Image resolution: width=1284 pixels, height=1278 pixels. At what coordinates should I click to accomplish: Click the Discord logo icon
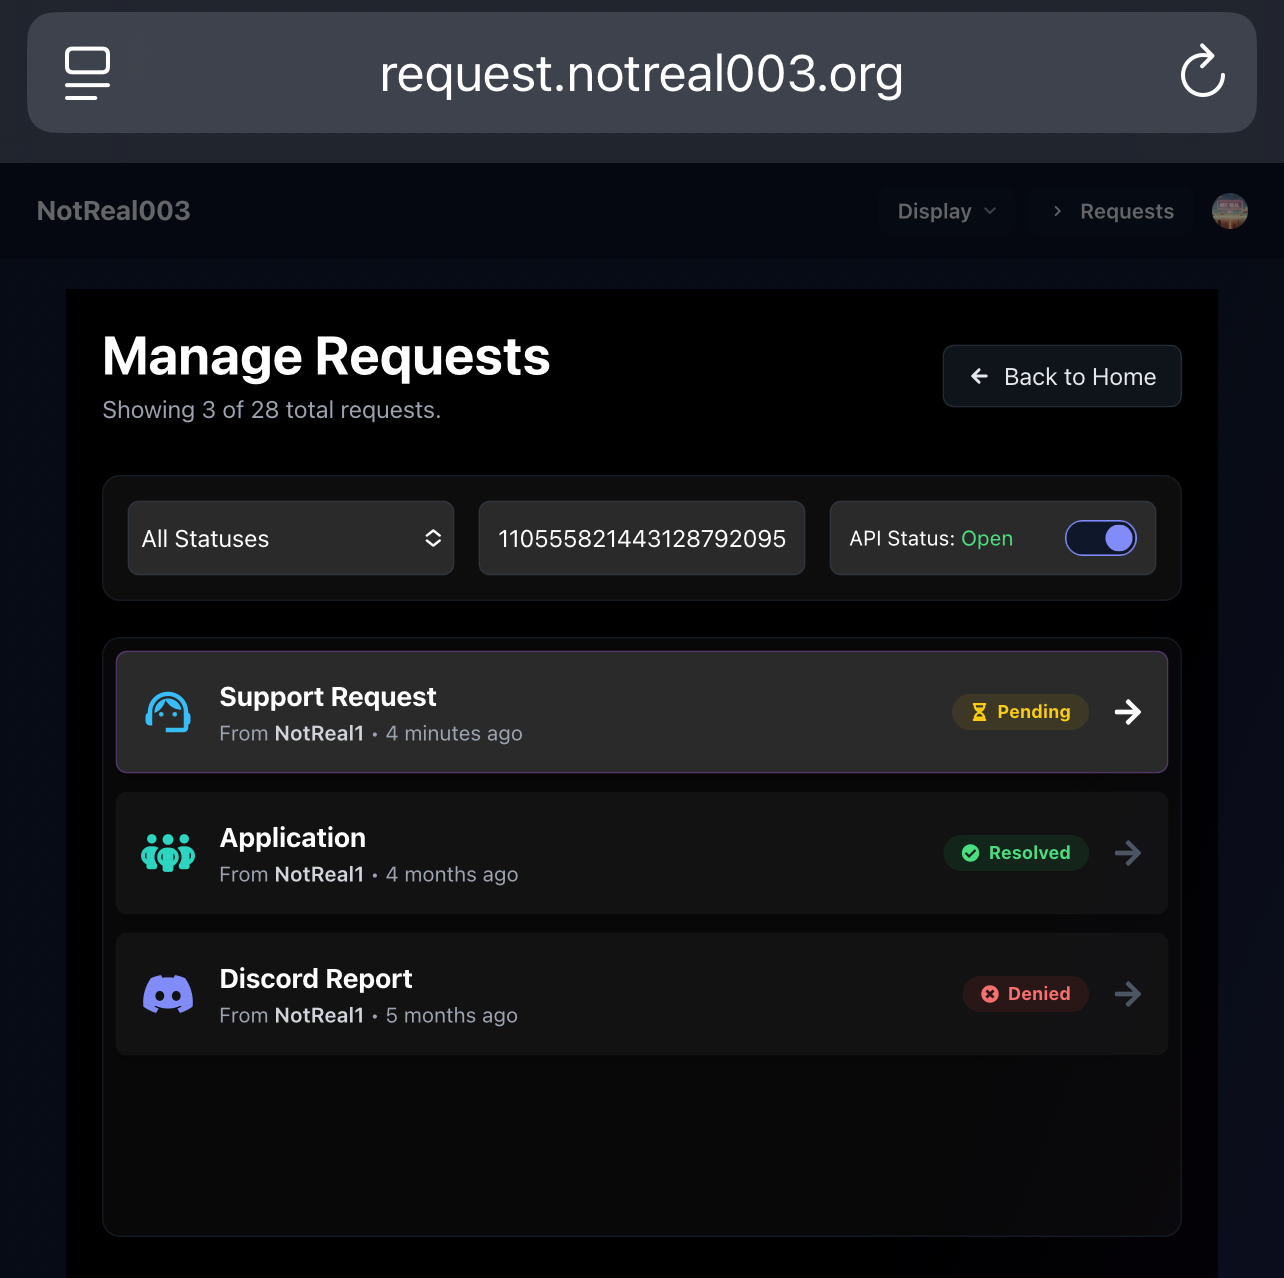pyautogui.click(x=168, y=994)
